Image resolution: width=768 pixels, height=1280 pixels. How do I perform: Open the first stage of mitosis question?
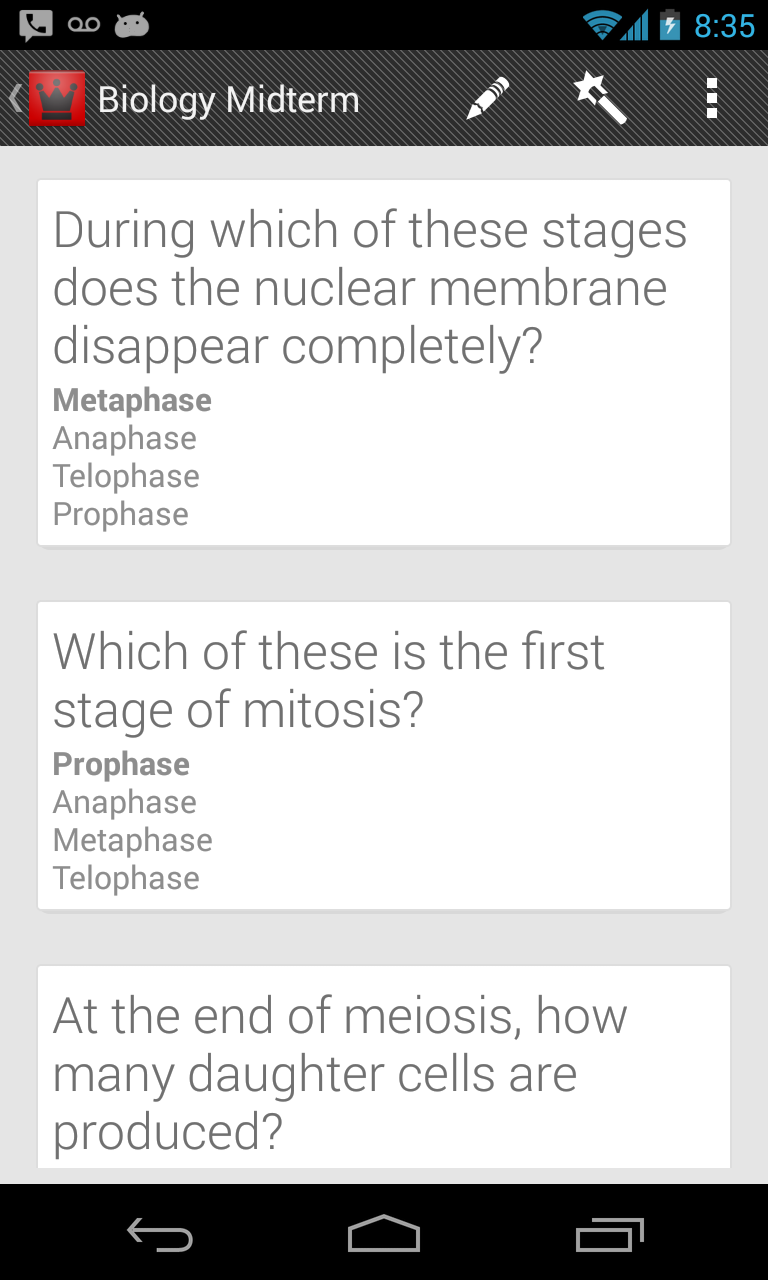(x=384, y=756)
